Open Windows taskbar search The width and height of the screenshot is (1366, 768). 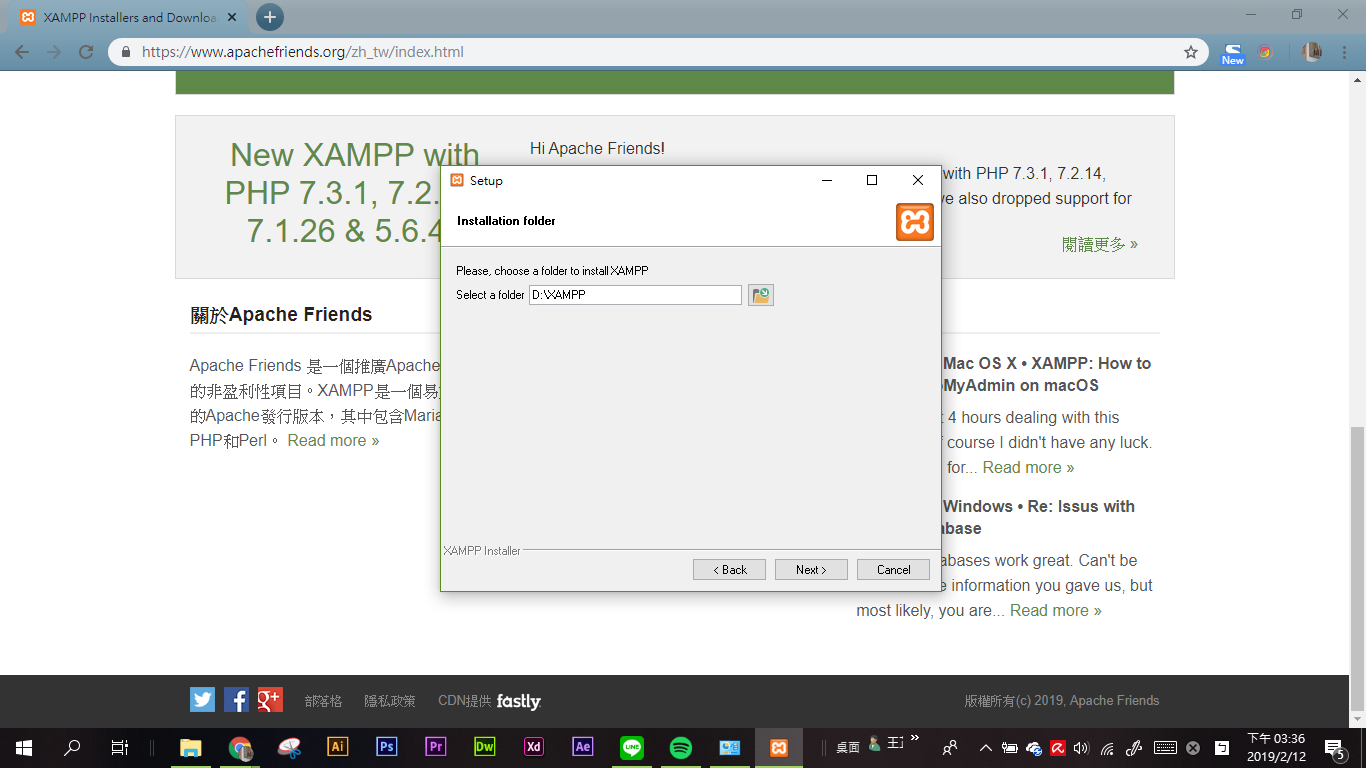point(72,747)
